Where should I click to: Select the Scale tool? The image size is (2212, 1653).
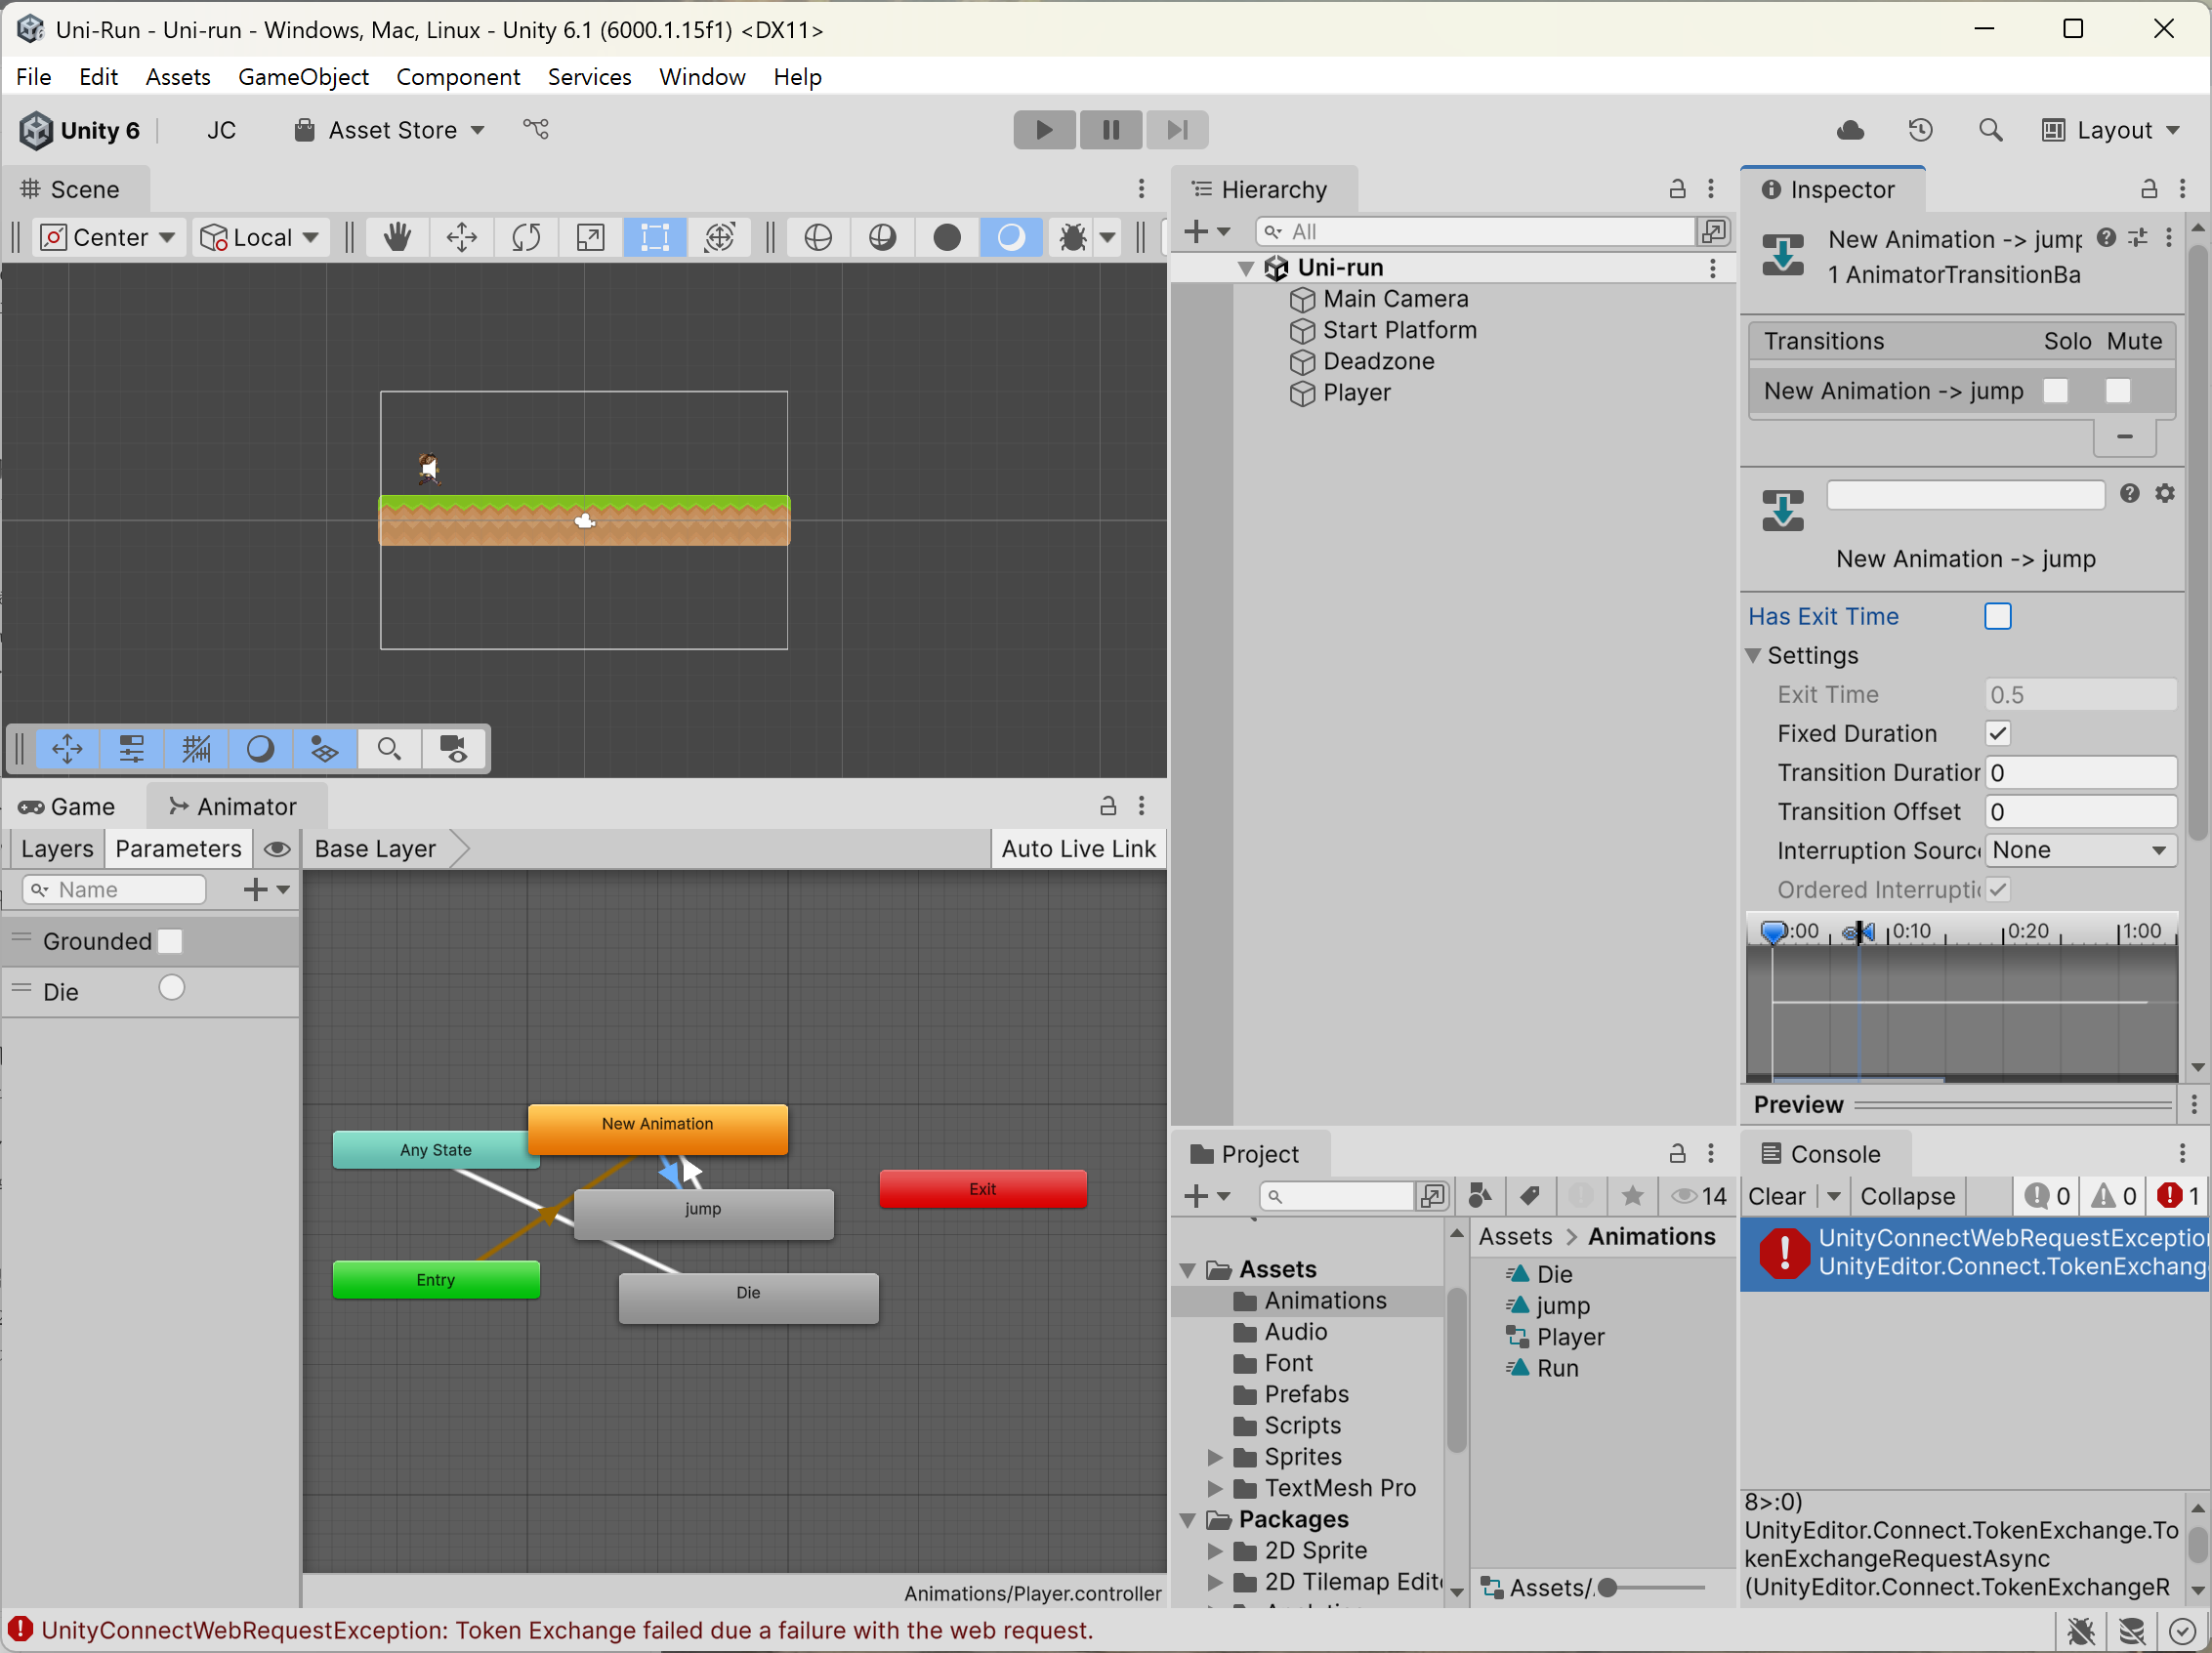590,237
